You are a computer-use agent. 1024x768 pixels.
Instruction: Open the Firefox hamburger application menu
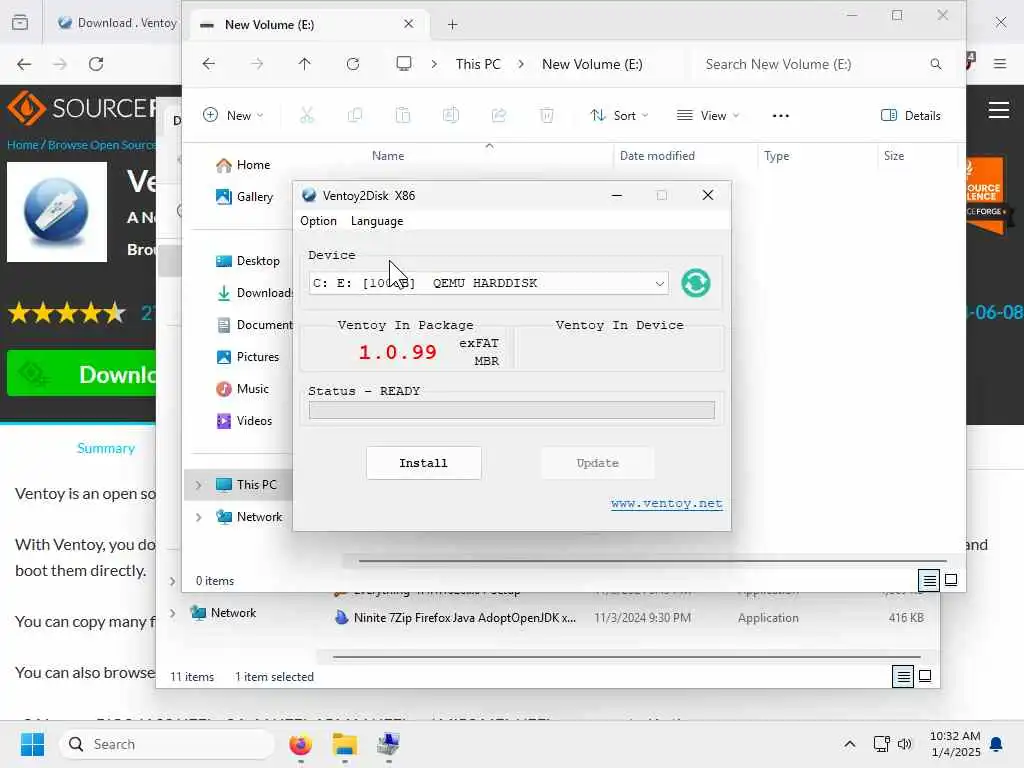1000,64
